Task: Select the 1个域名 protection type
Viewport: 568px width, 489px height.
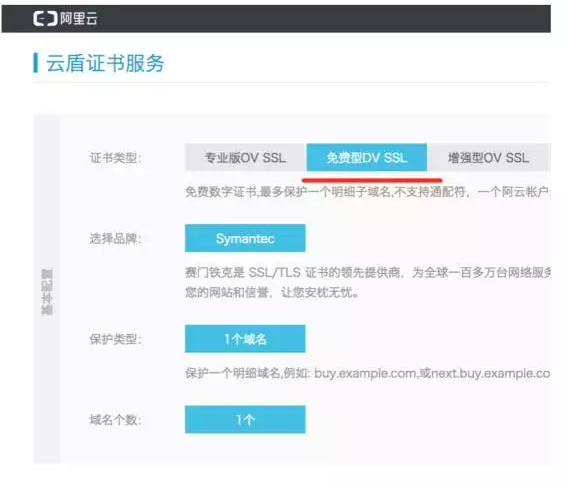Action: 245,339
